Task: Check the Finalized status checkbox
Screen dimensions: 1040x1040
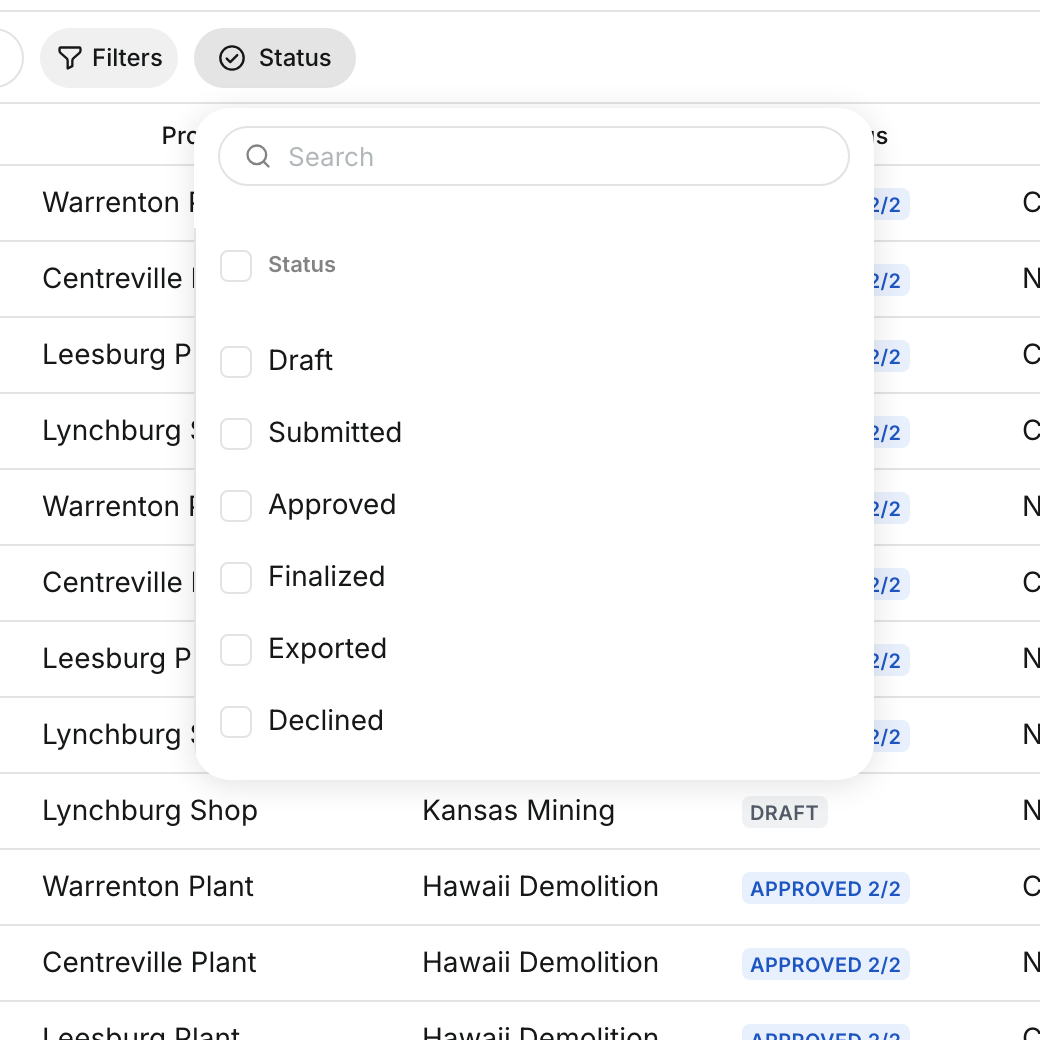Action: [x=236, y=578]
